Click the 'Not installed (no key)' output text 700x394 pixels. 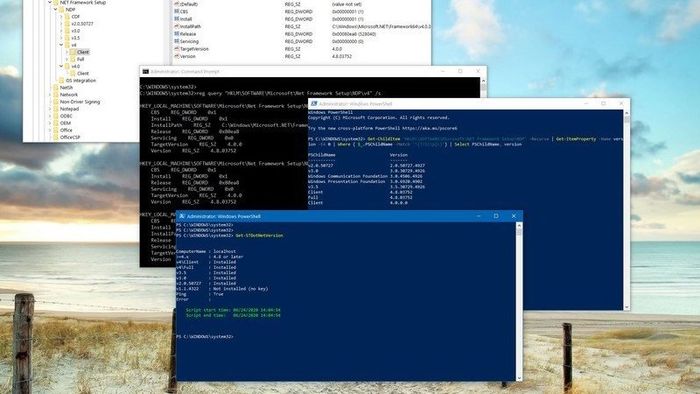[x=241, y=289]
